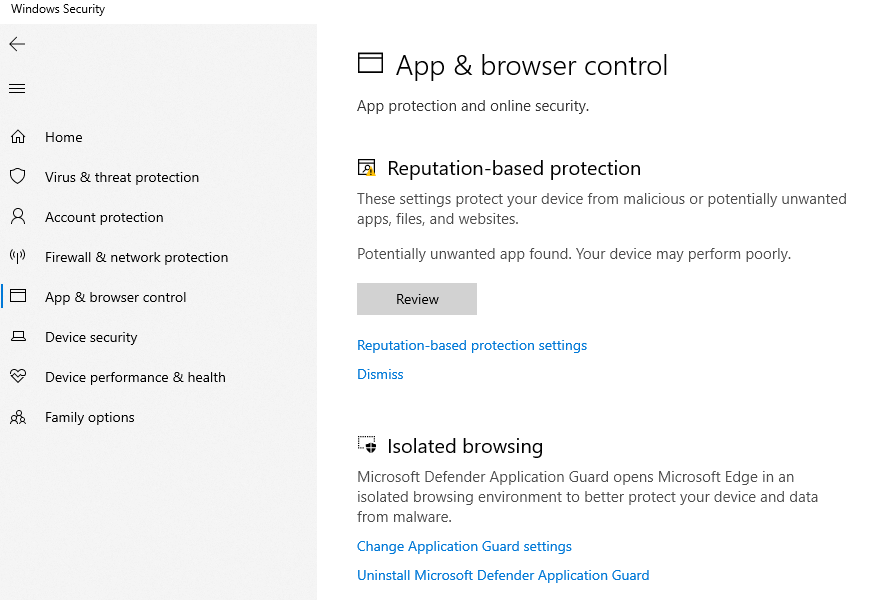Click the App & browser control page title
This screenshot has width=872, height=600.
(x=531, y=66)
